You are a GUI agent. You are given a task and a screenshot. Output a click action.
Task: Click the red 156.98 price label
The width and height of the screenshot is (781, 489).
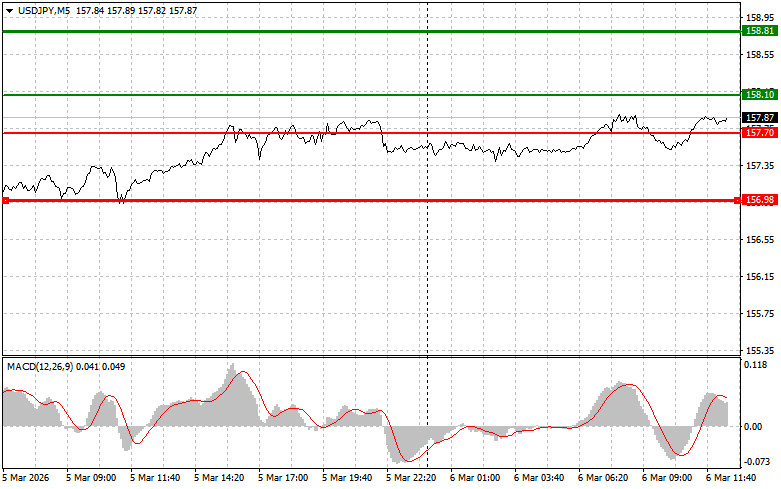click(x=760, y=200)
